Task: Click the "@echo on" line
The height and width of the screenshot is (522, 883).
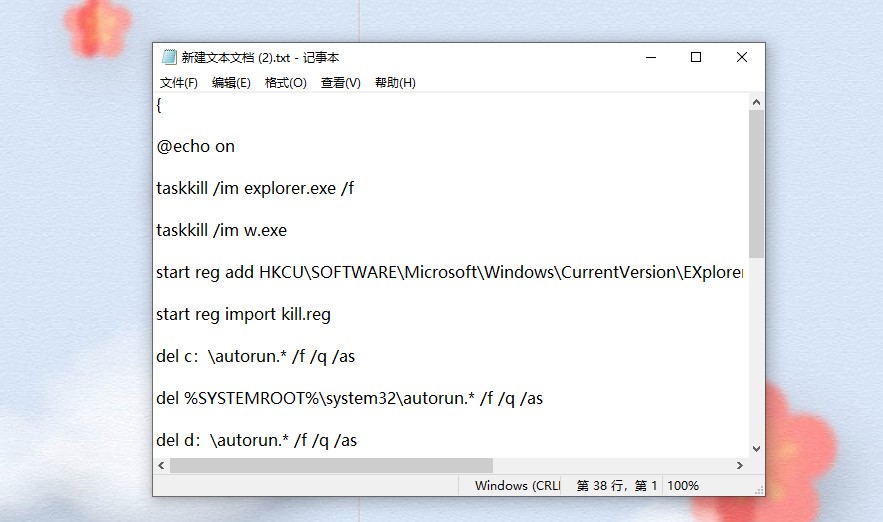Action: click(x=195, y=146)
